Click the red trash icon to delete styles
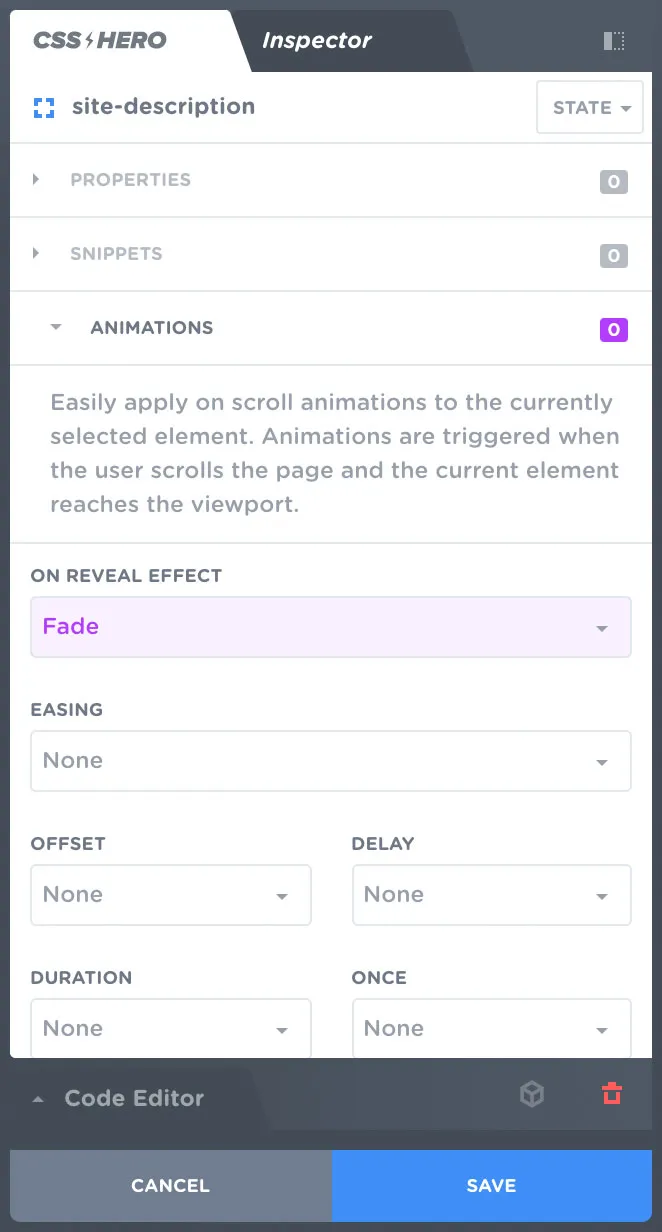This screenshot has height=1232, width=662. click(x=611, y=1094)
